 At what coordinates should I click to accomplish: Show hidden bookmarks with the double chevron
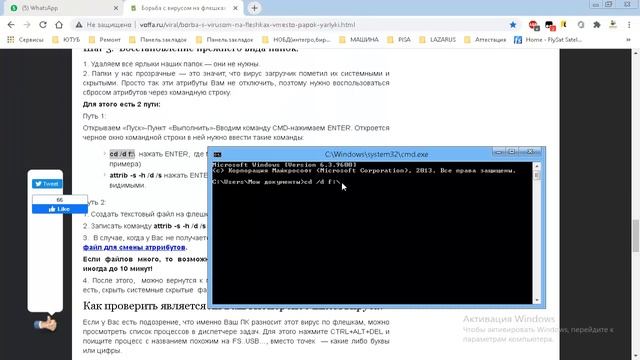628,40
